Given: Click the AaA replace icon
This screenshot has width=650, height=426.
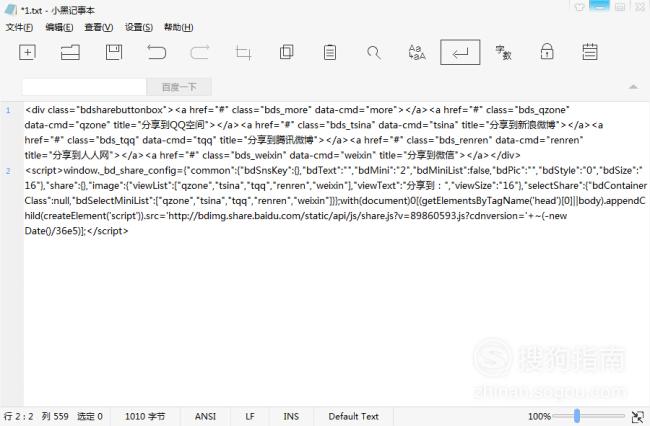Looking at the screenshot, I should pyautogui.click(x=417, y=53).
